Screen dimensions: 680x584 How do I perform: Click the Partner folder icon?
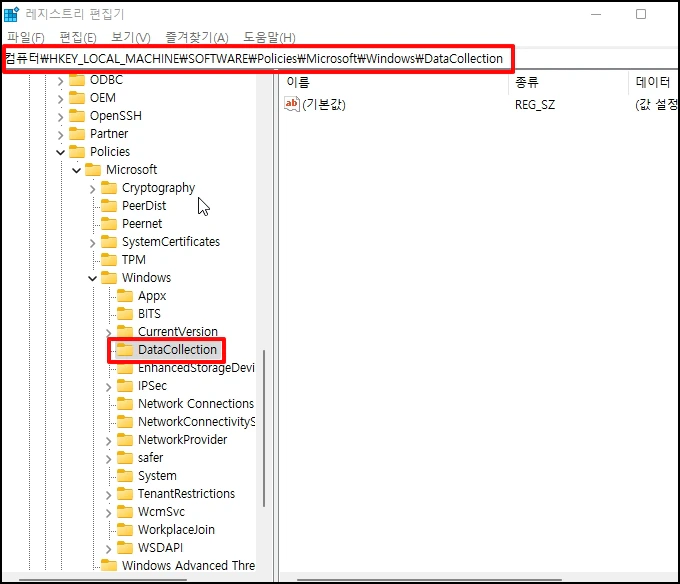pyautogui.click(x=77, y=134)
